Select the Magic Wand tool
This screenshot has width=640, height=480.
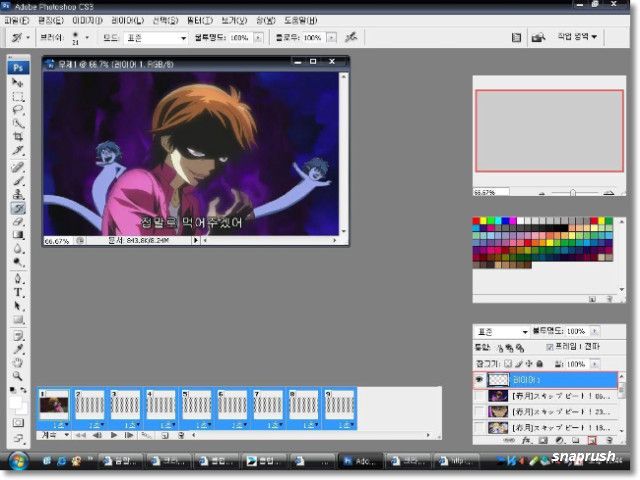(18, 123)
